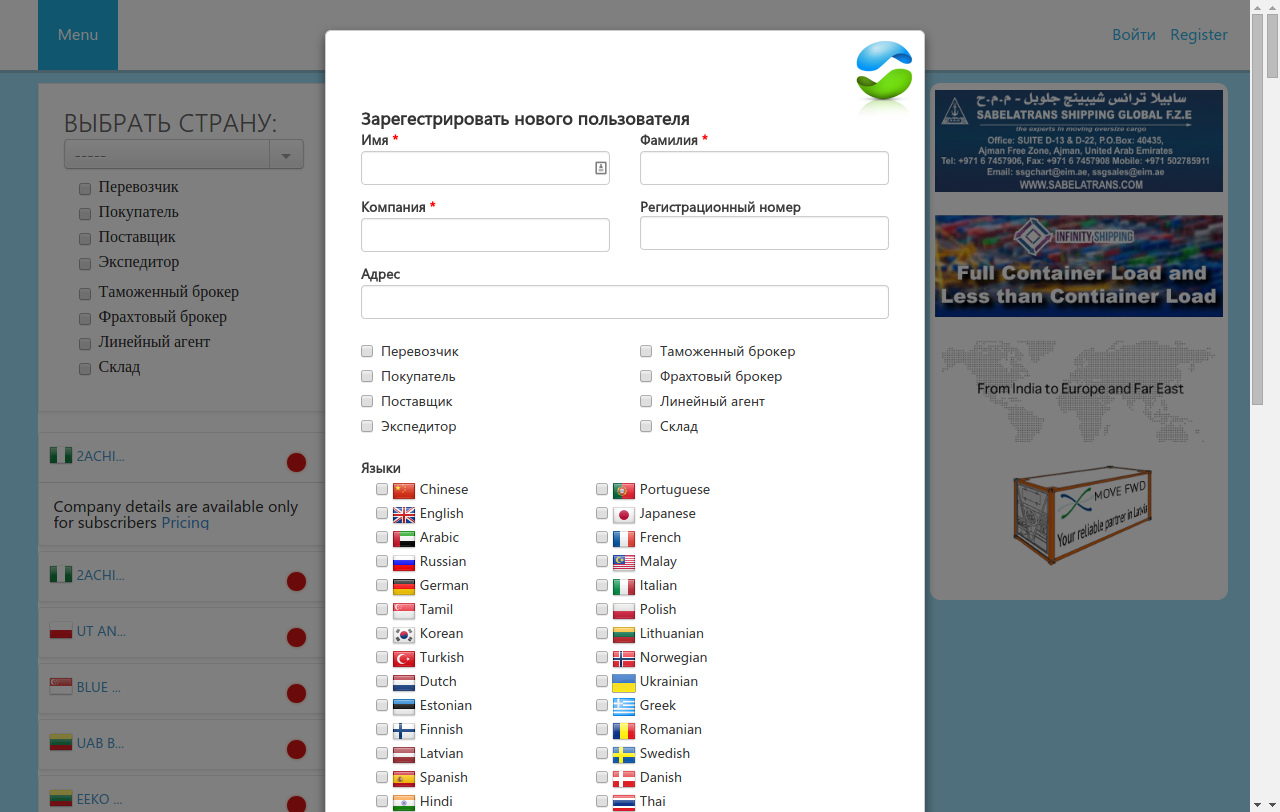Check the English language checkbox
The image size is (1280, 812).
(381, 512)
